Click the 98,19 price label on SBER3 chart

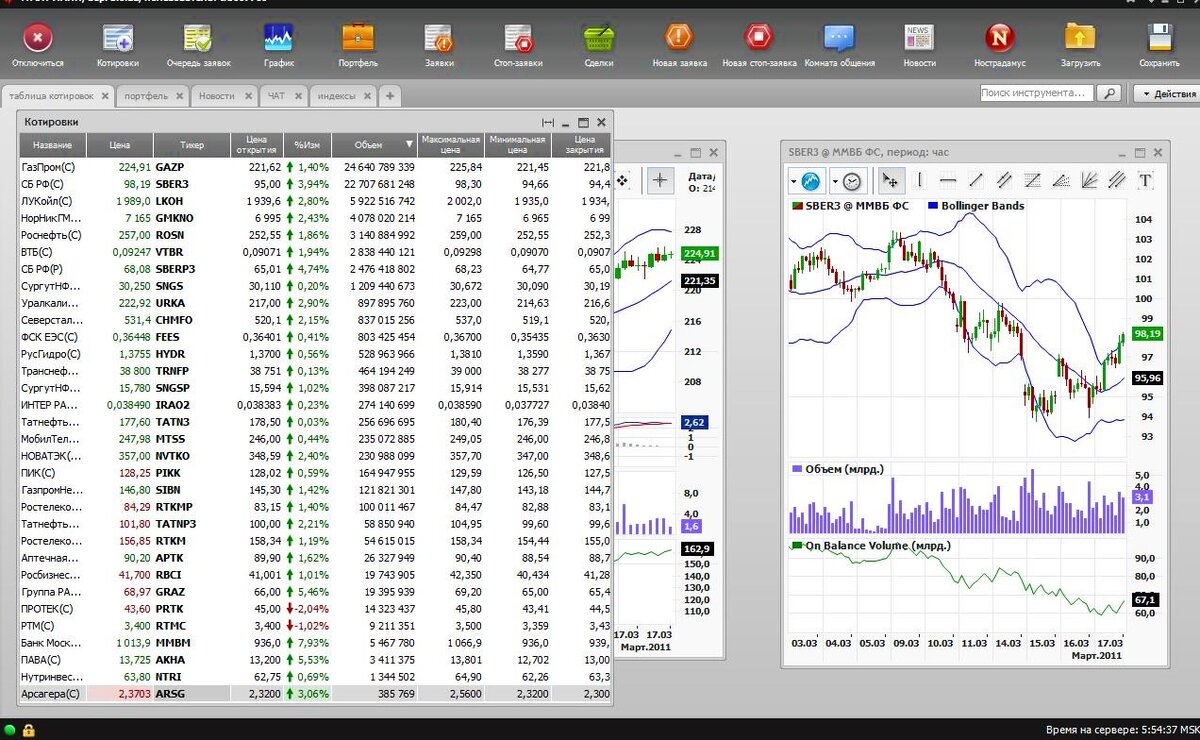tap(1146, 334)
